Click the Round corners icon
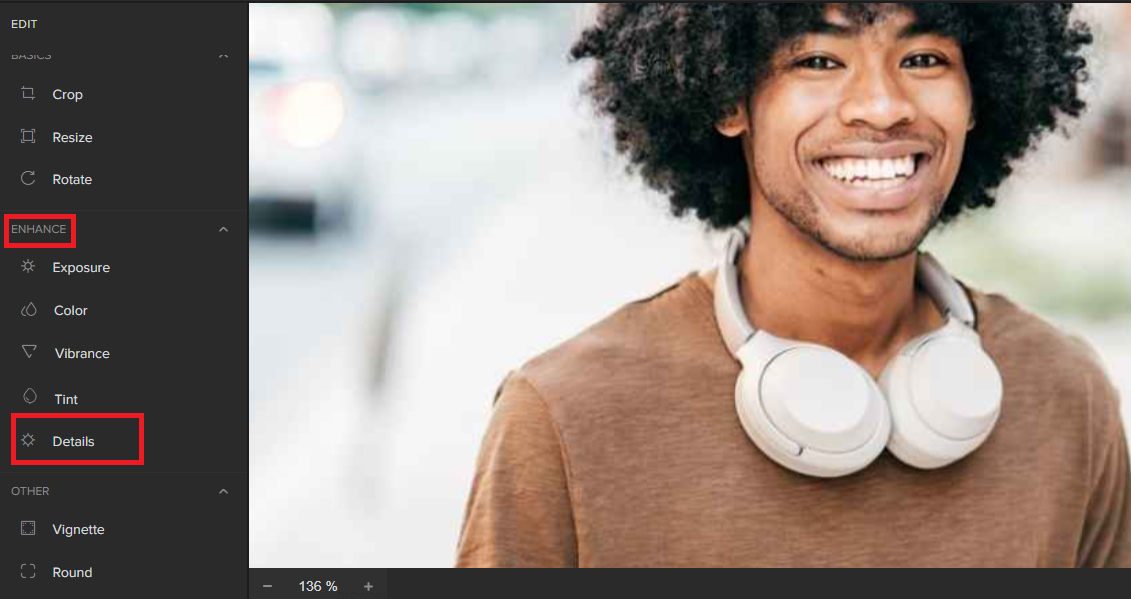Viewport: 1131px width, 599px height. pos(29,572)
